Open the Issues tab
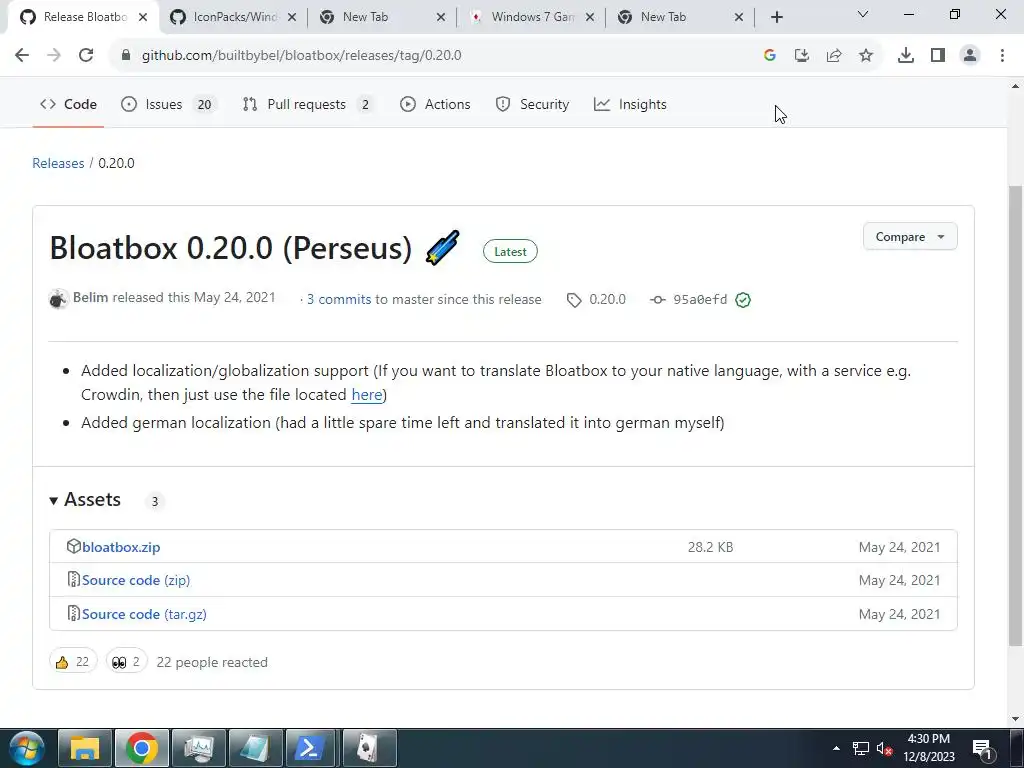Screen dimensions: 1024x768 point(168,104)
